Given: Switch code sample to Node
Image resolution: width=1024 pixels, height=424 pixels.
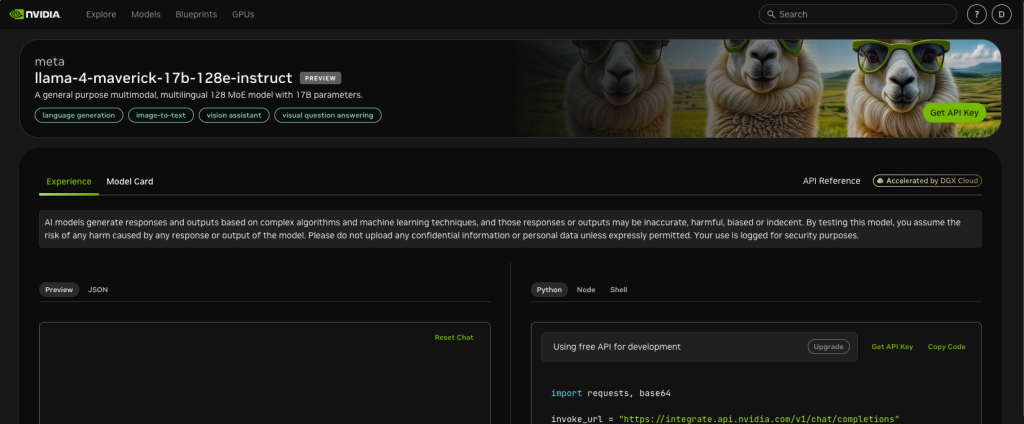Looking at the screenshot, I should (586, 289).
